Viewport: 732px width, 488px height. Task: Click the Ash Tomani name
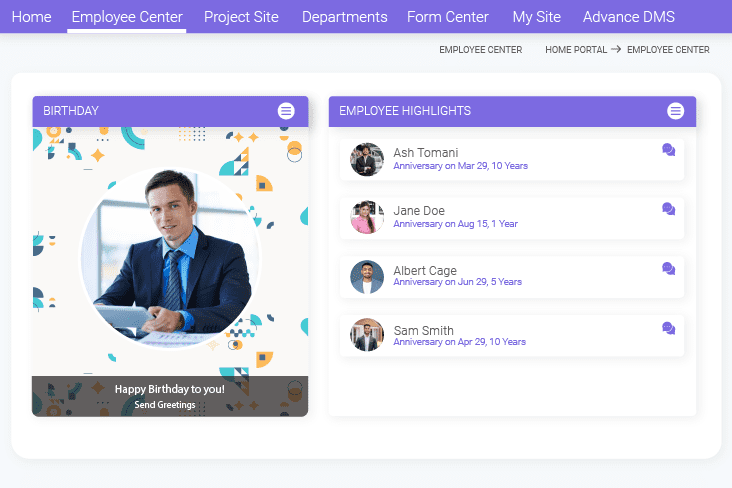[x=426, y=153]
